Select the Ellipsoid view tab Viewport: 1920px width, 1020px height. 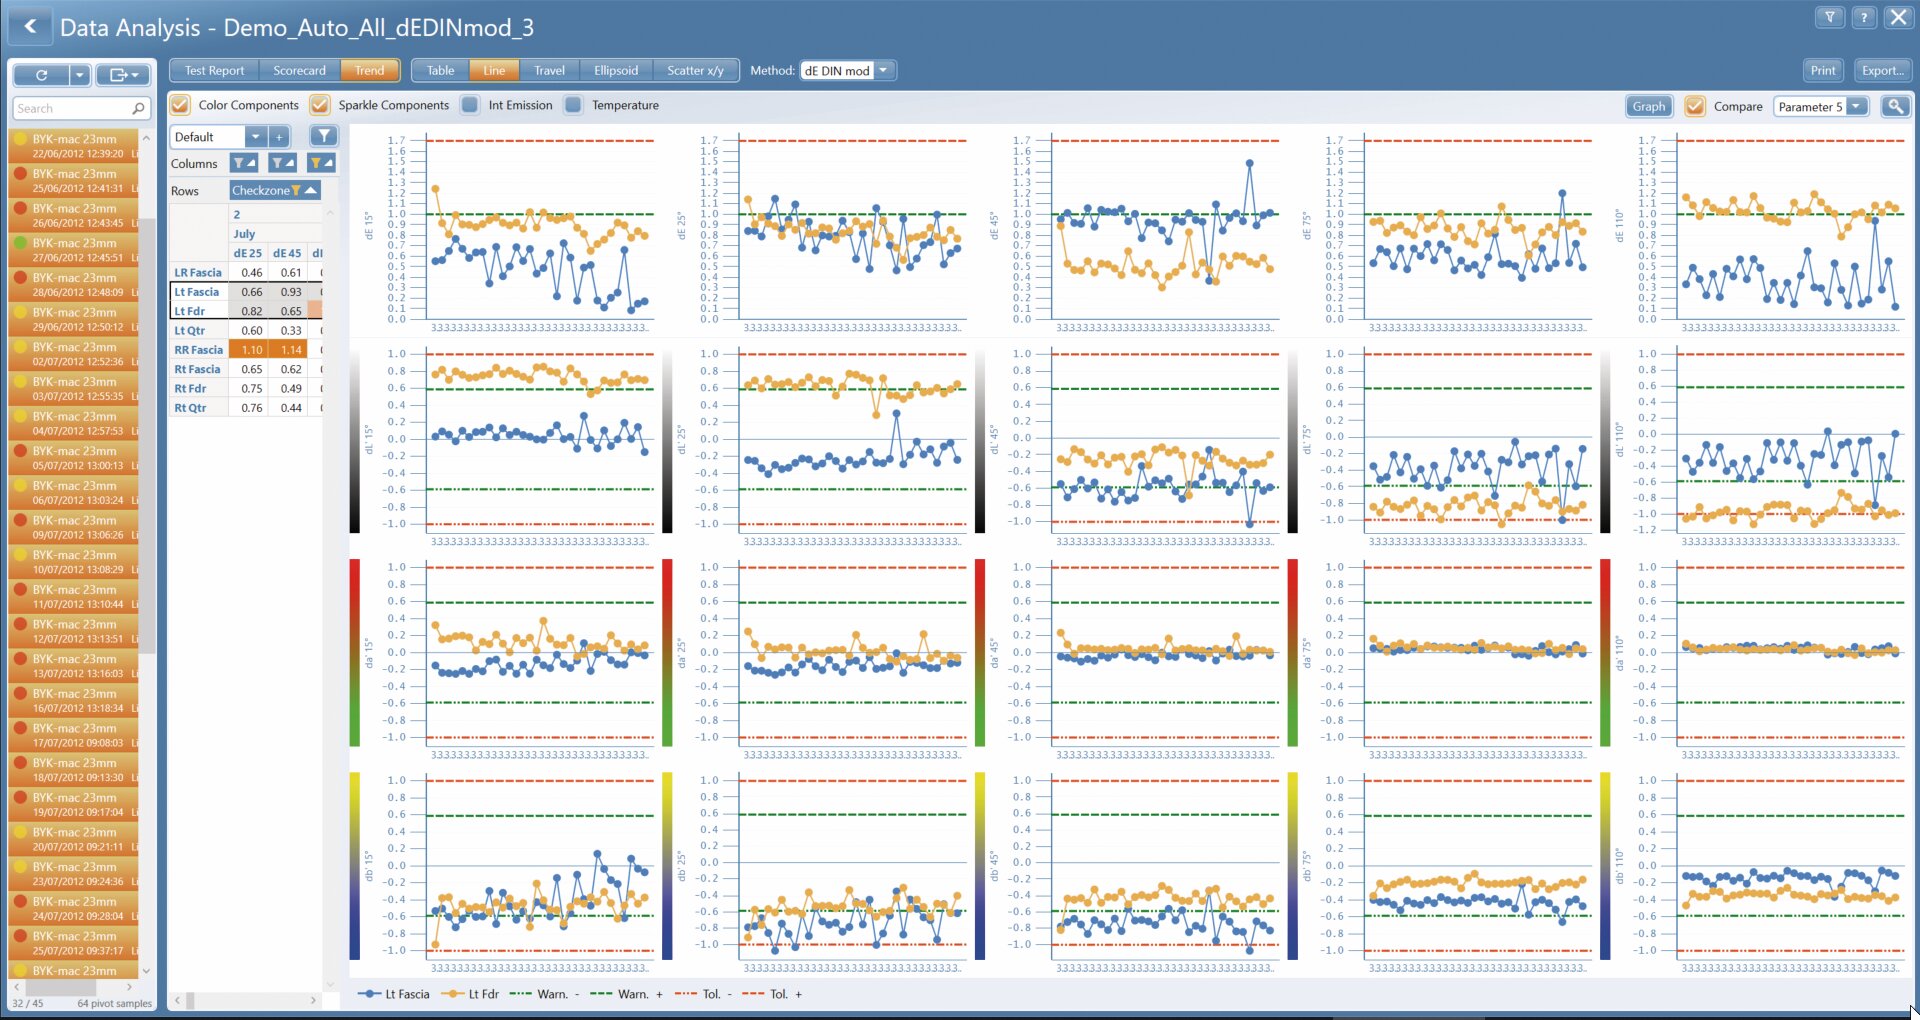click(615, 70)
